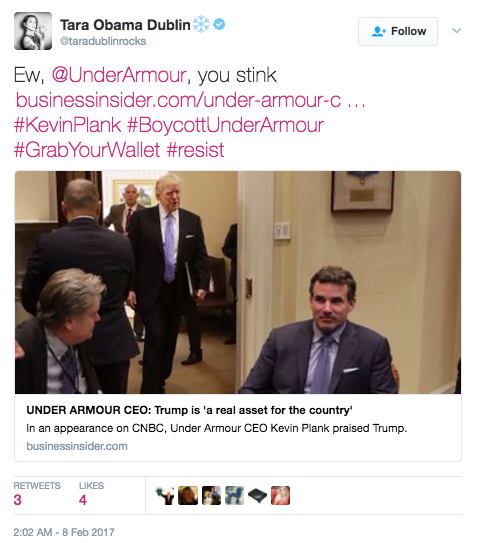View the 3 retweets count
The image size is (478, 543).
coord(18,500)
